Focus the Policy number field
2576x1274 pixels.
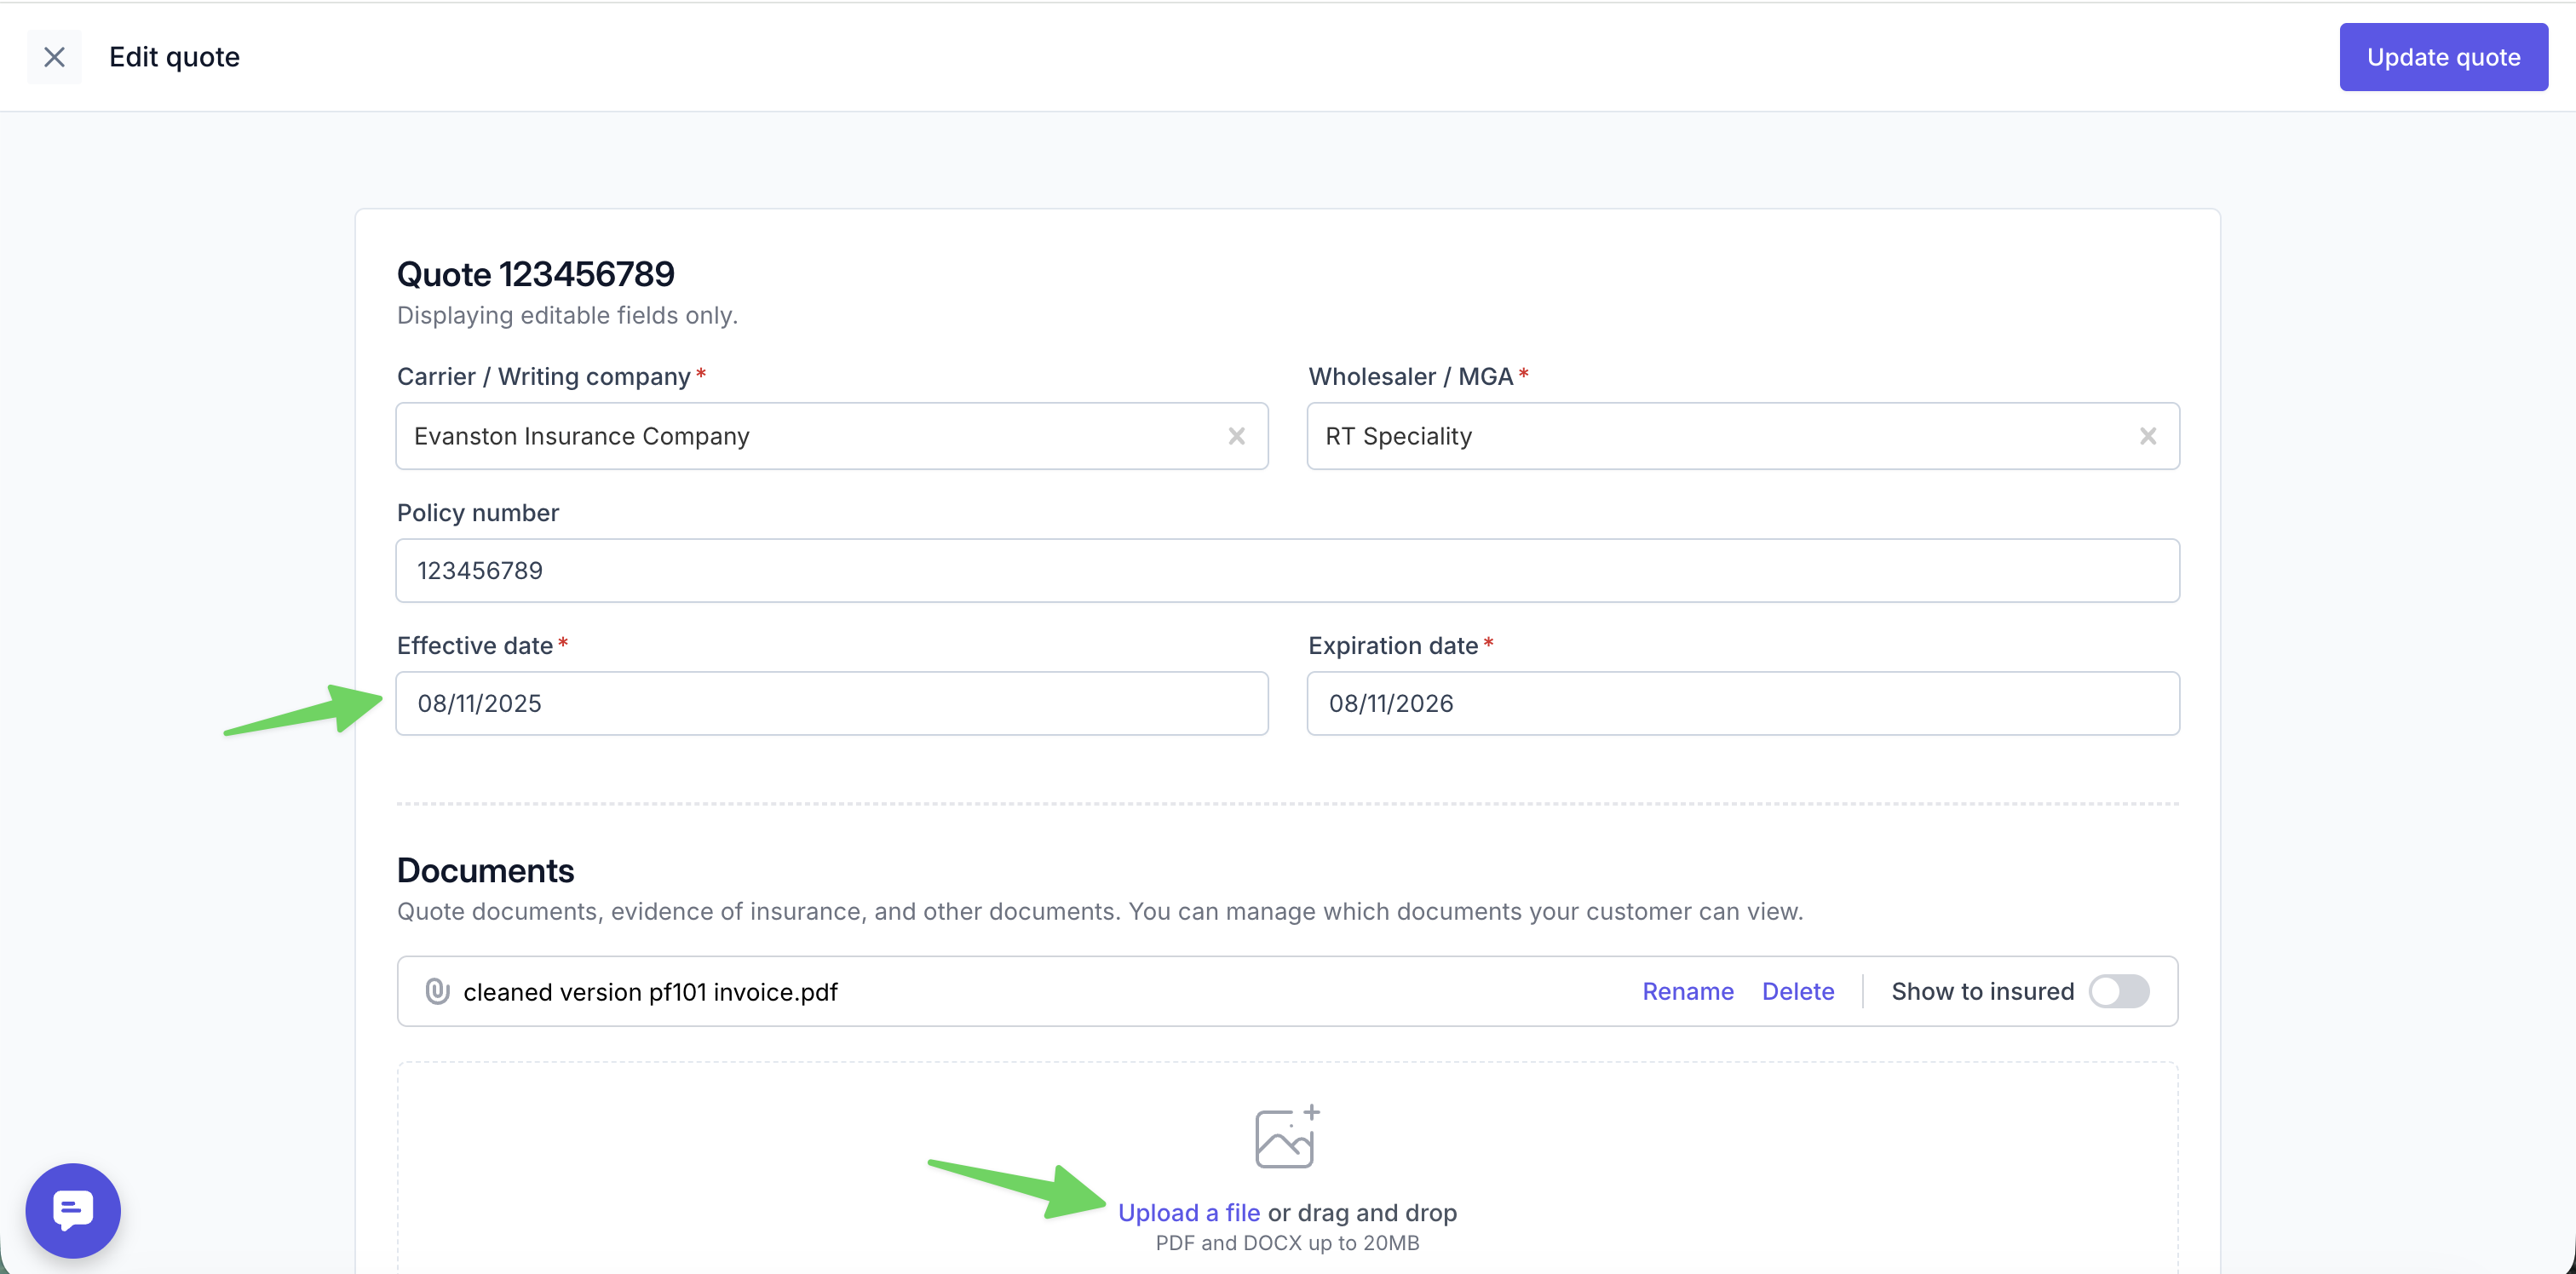1287,570
